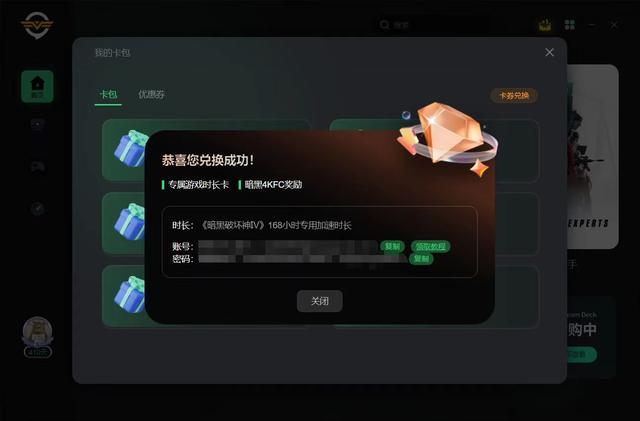The width and height of the screenshot is (640, 421).
Task: Switch to the 优惠券 tab
Action: tap(151, 94)
